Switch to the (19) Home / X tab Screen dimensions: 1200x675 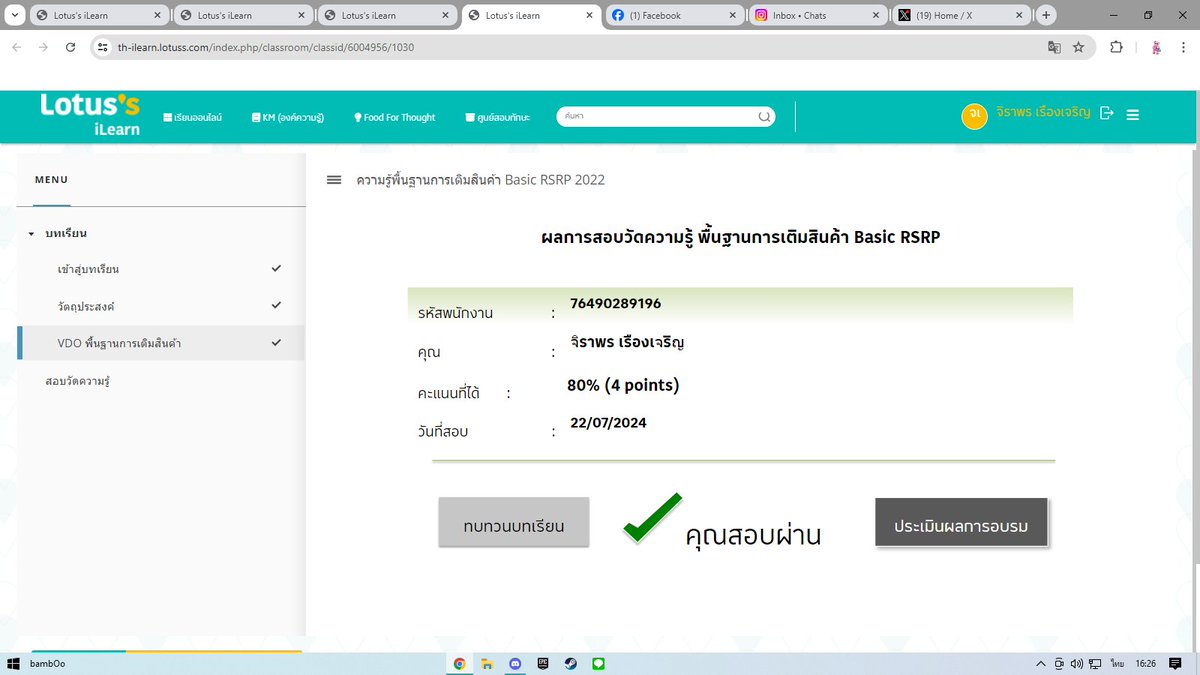(x=961, y=15)
